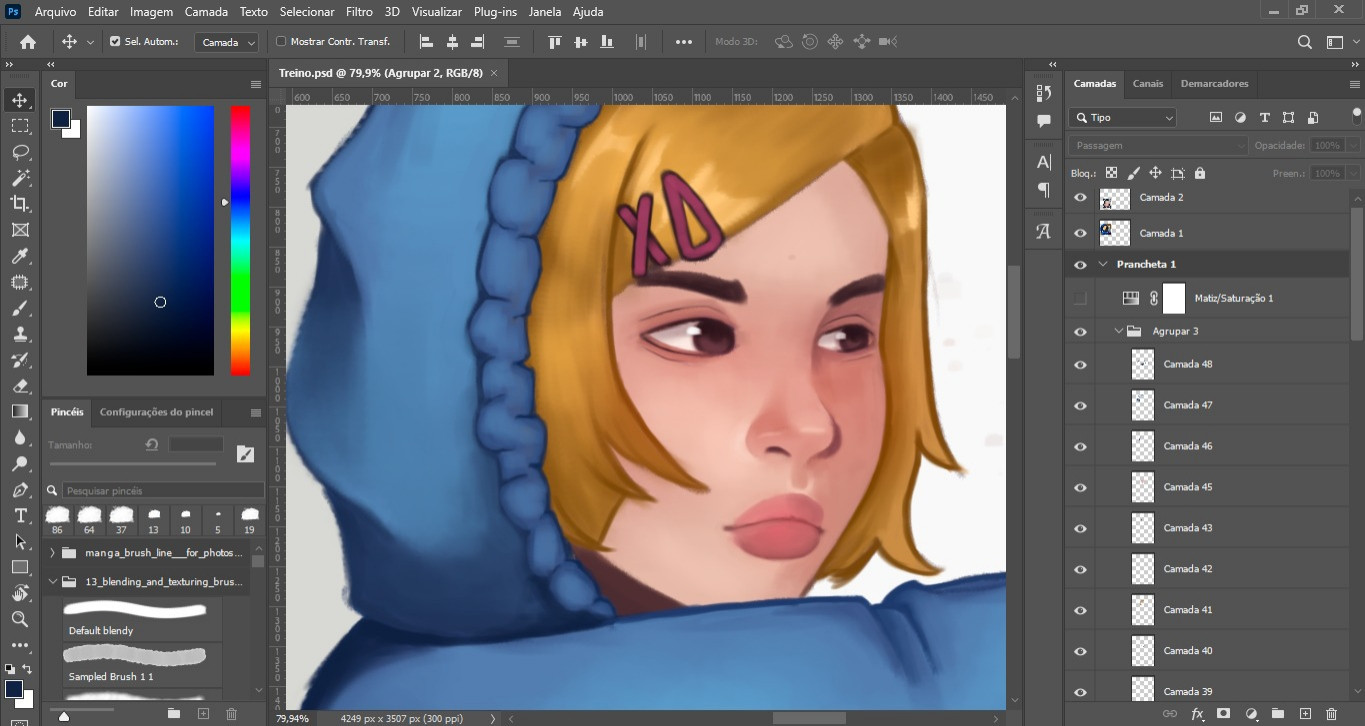This screenshot has height=726, width=1365.
Task: Hide the Agrupar 3 group
Action: [x=1080, y=331]
